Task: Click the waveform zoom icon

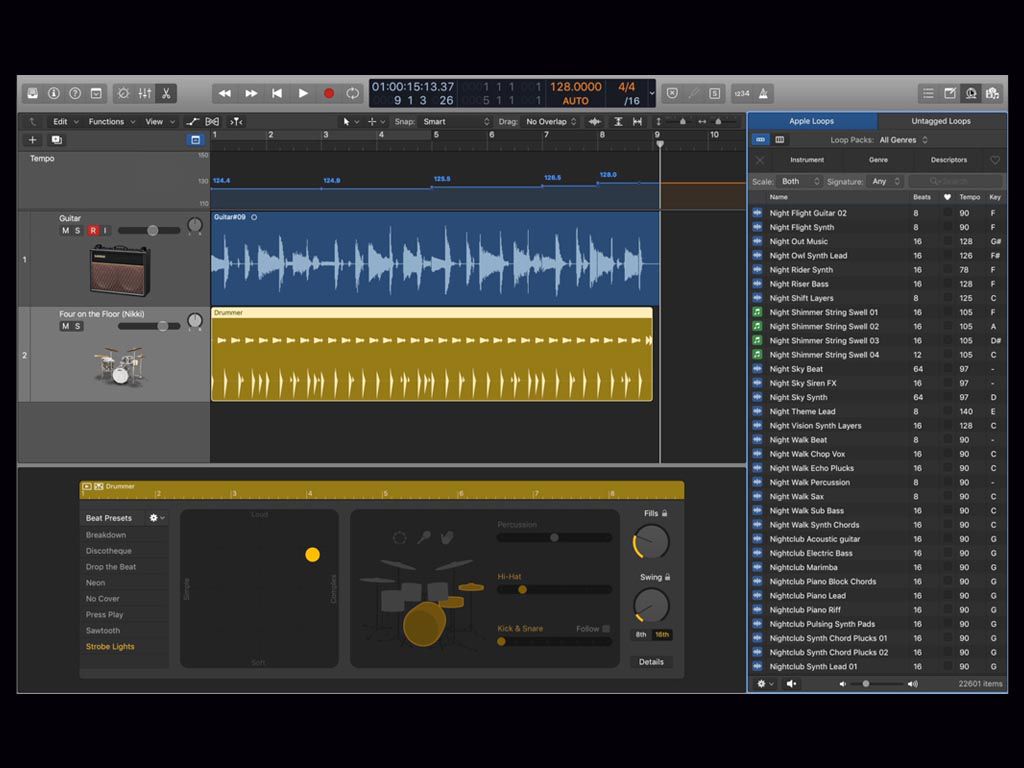Action: click(x=594, y=121)
